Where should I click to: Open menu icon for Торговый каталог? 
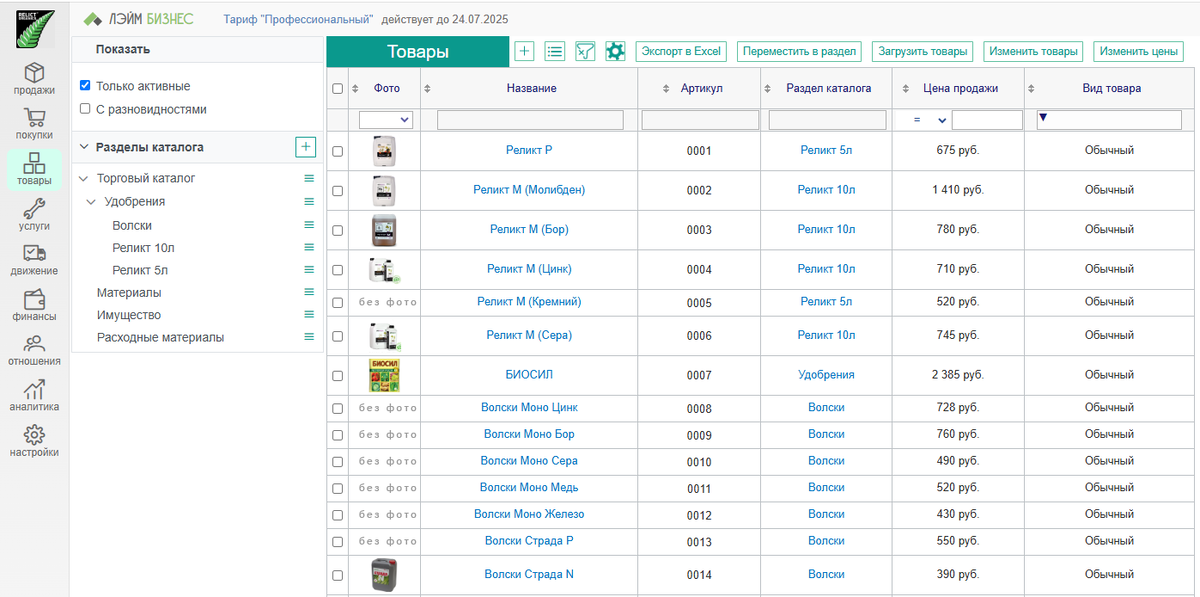pyautogui.click(x=309, y=178)
